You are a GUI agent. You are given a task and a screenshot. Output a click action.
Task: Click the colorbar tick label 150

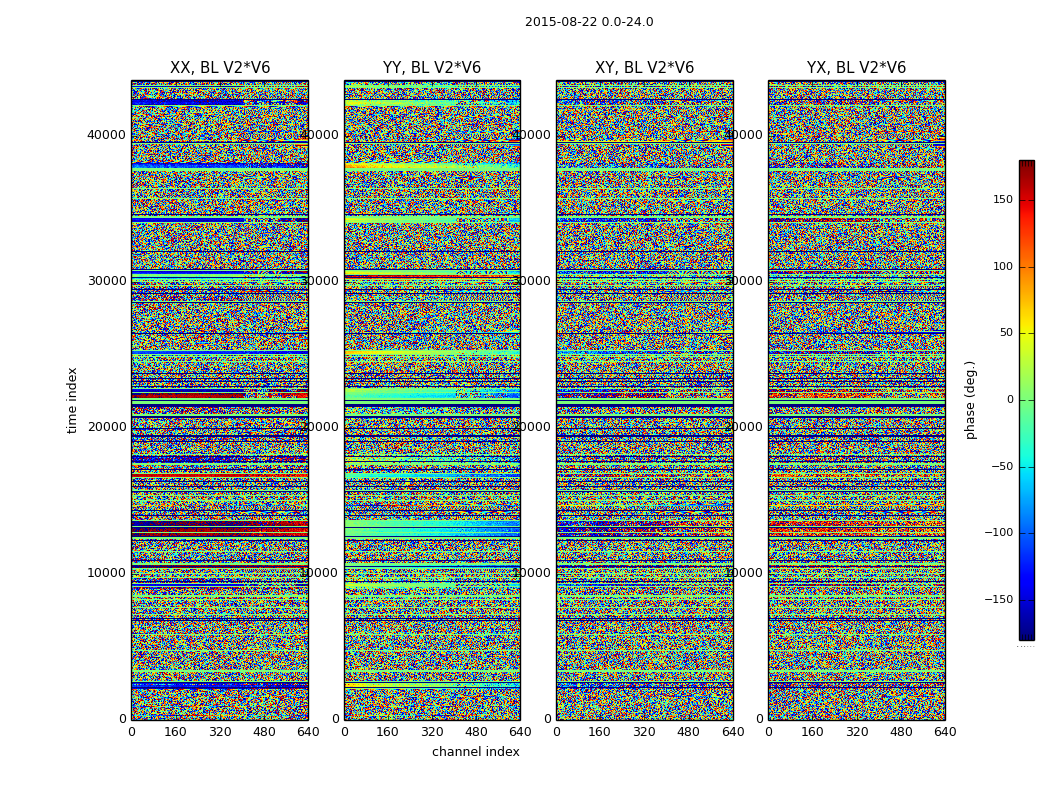point(1003,199)
